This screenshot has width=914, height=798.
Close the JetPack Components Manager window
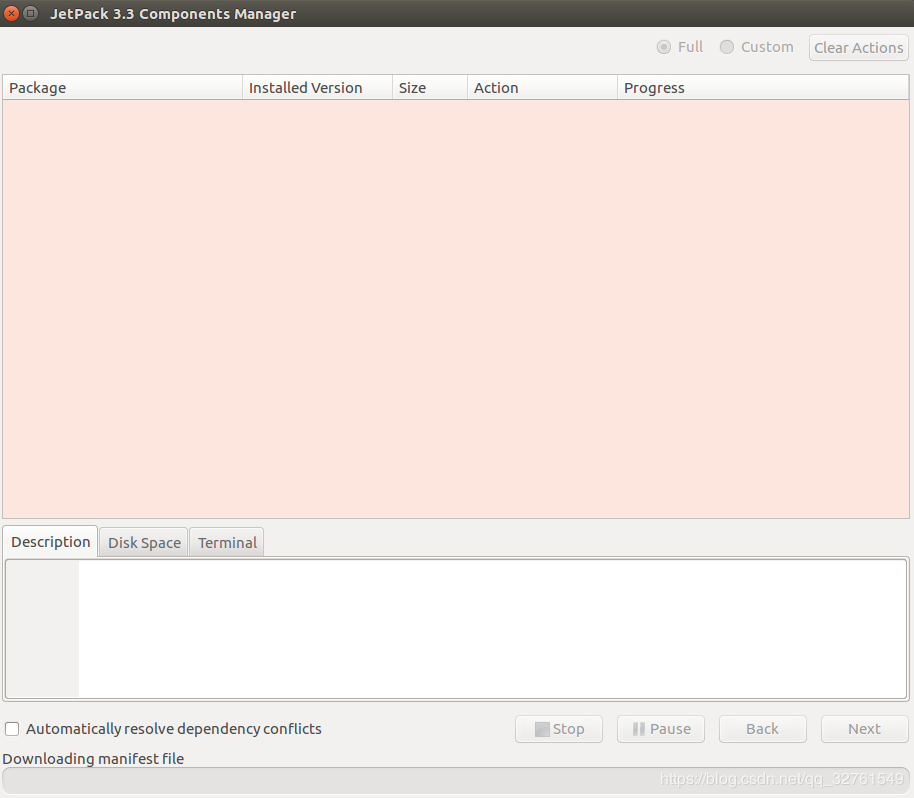click(11, 13)
